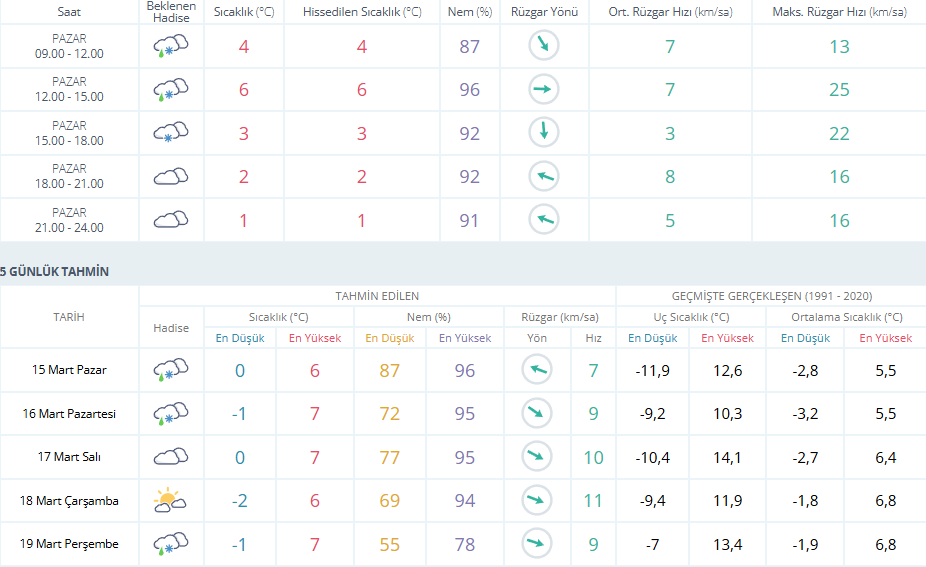Click the wind direction arrow for 18.00 - 21.00
Screen dimensions: 926x567
tap(543, 177)
